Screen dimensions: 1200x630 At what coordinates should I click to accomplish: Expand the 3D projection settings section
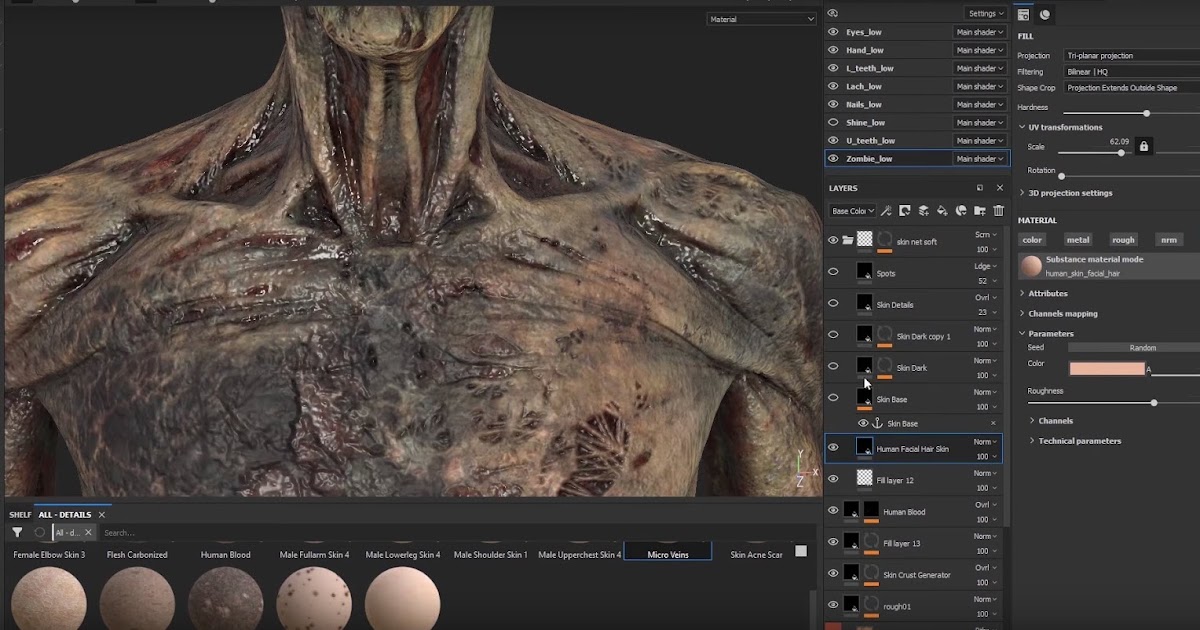pyautogui.click(x=1072, y=192)
